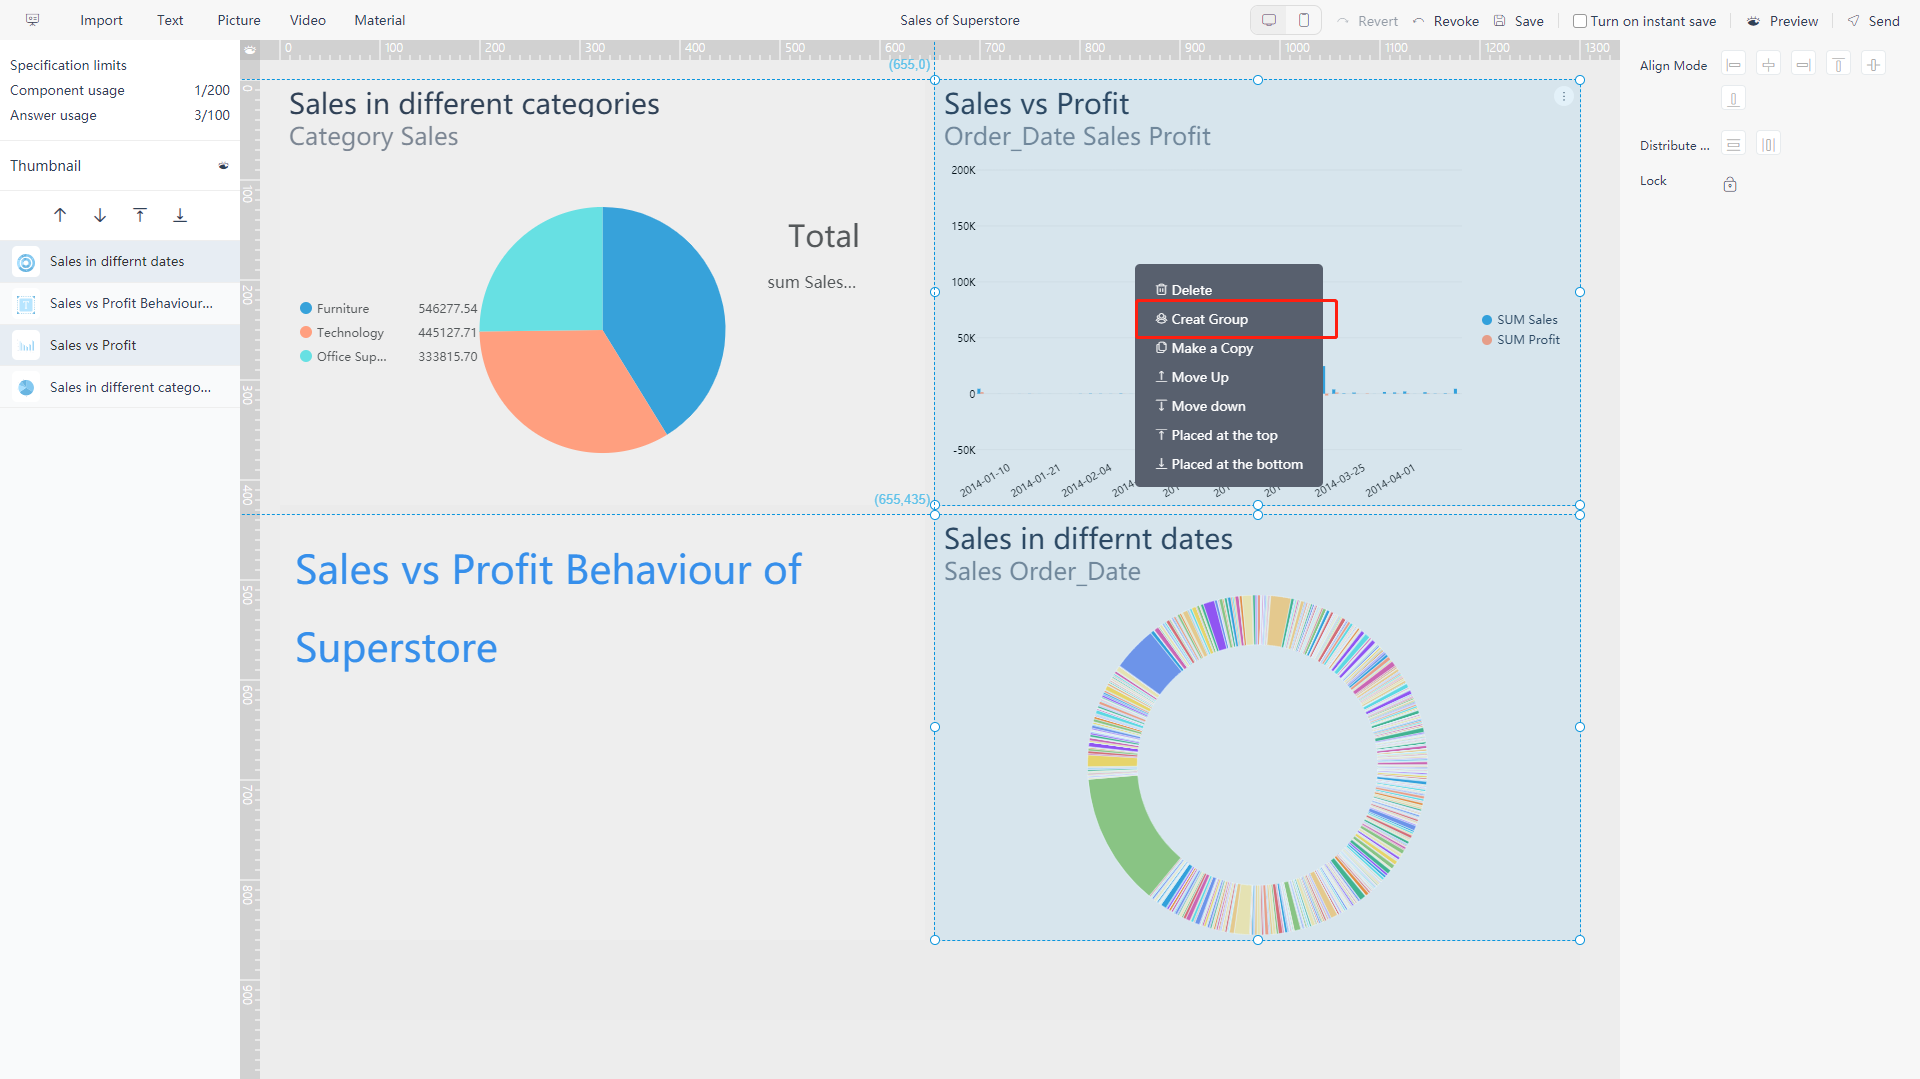Image resolution: width=1920 pixels, height=1079 pixels.
Task: Align selected components to horizontal center
Action: [1769, 65]
